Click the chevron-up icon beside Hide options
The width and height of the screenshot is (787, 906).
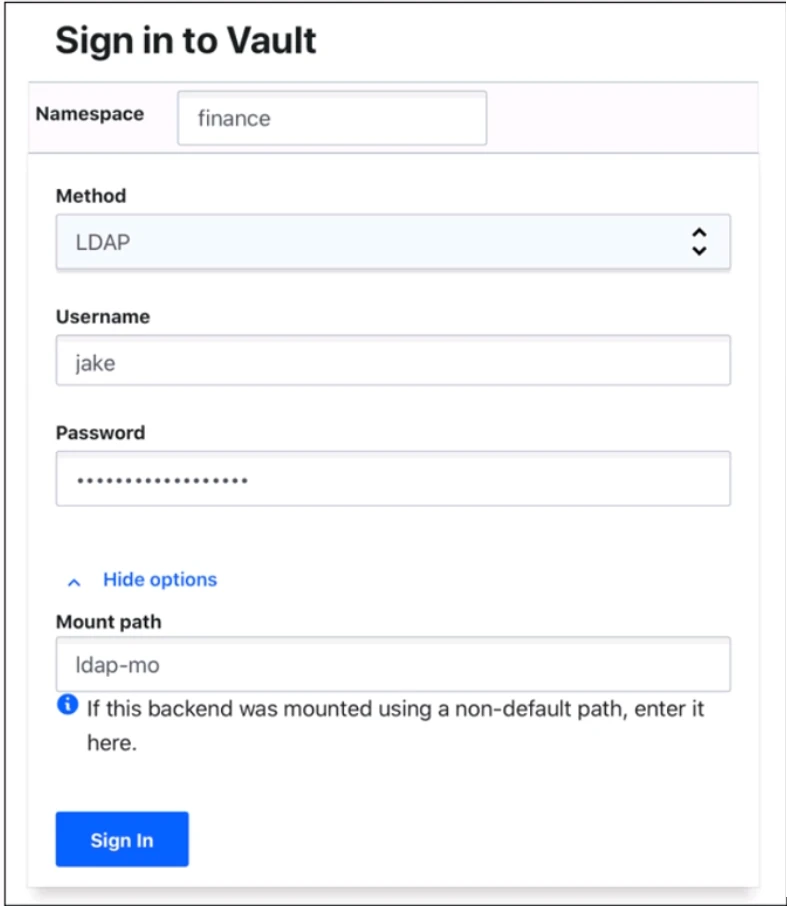pos(73,581)
